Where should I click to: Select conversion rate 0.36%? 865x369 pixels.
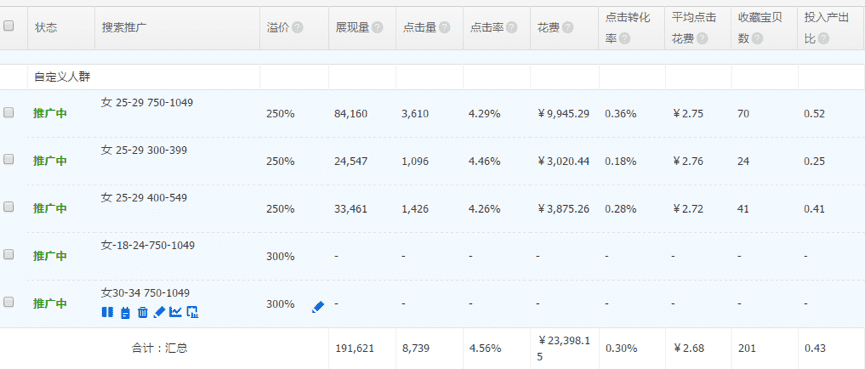click(x=621, y=114)
